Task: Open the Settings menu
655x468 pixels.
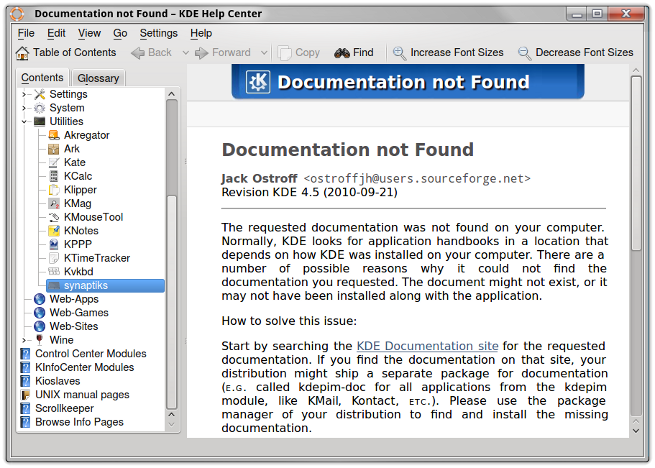Action: 158,33
